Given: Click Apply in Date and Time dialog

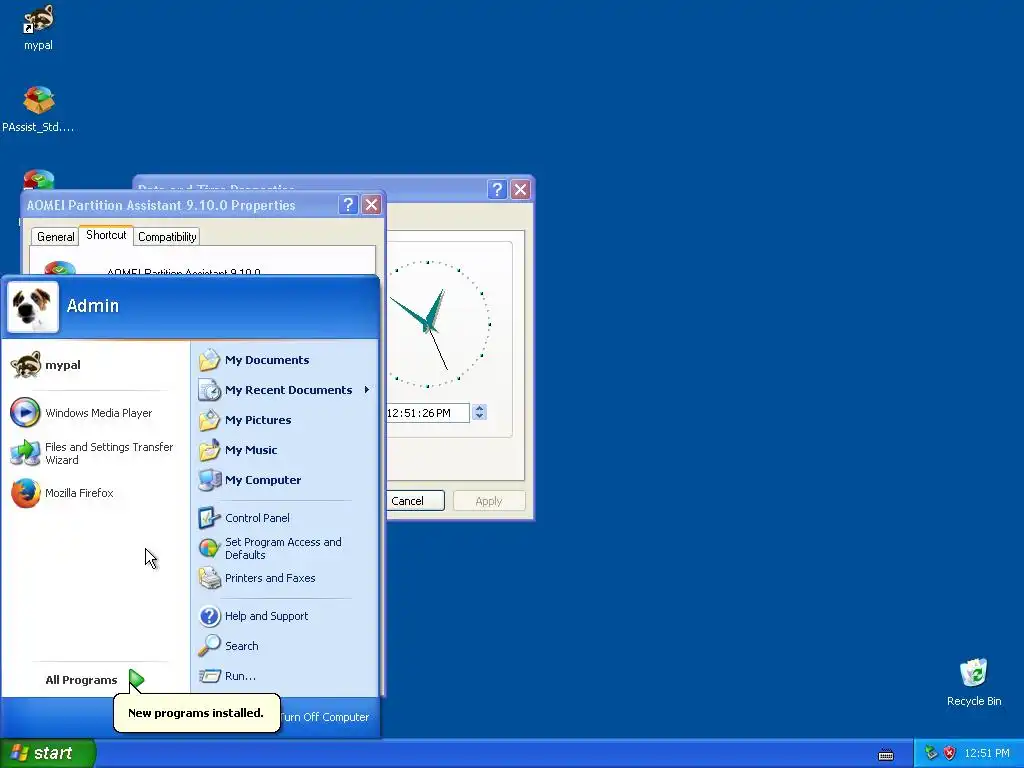Looking at the screenshot, I should pos(489,501).
